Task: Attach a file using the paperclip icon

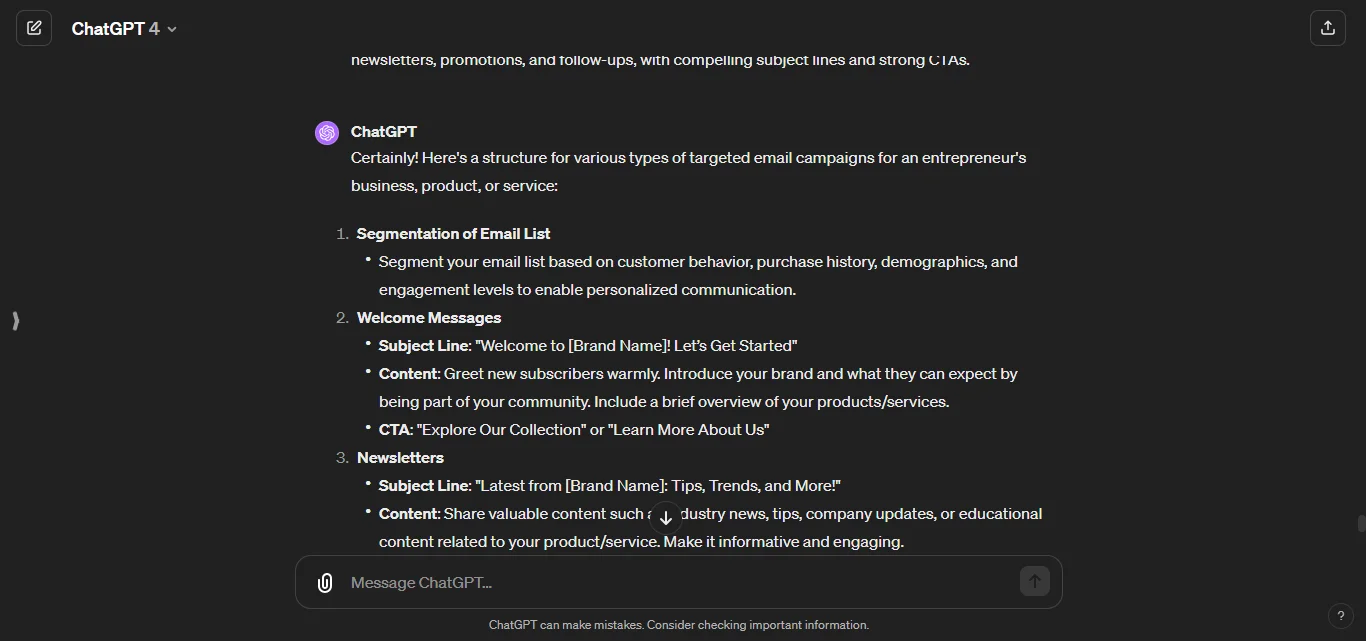Action: tap(325, 582)
